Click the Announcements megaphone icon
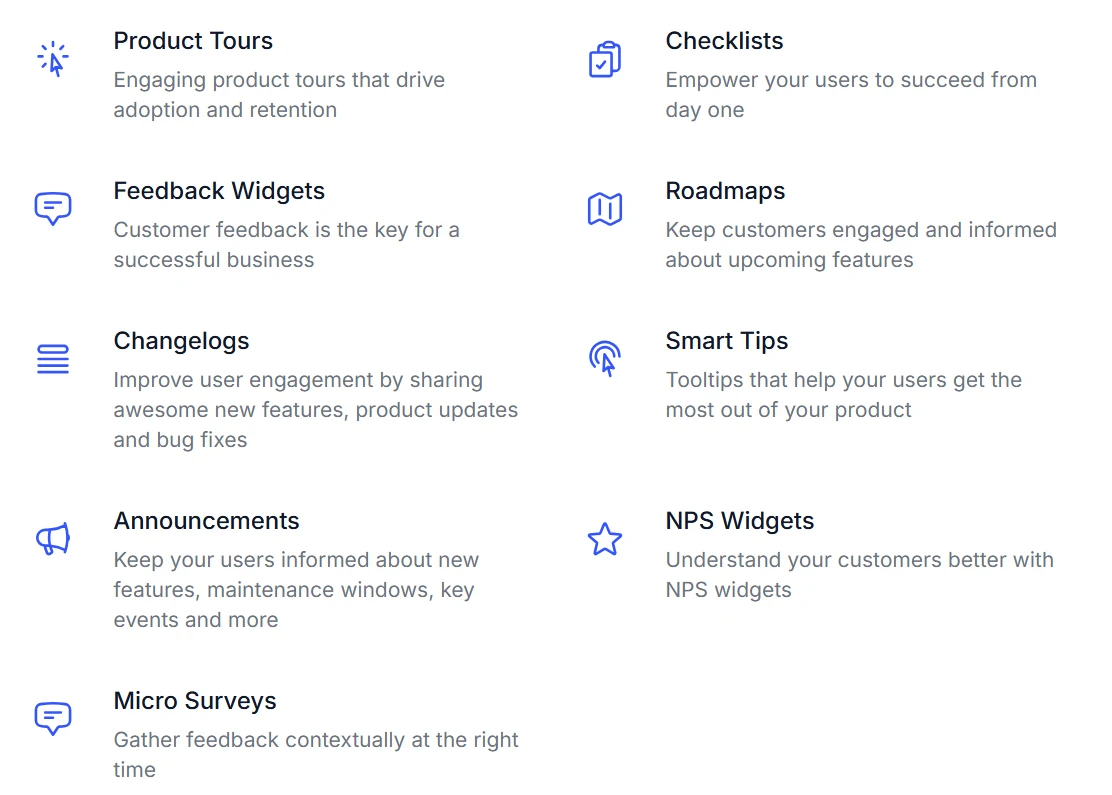 coord(53,539)
